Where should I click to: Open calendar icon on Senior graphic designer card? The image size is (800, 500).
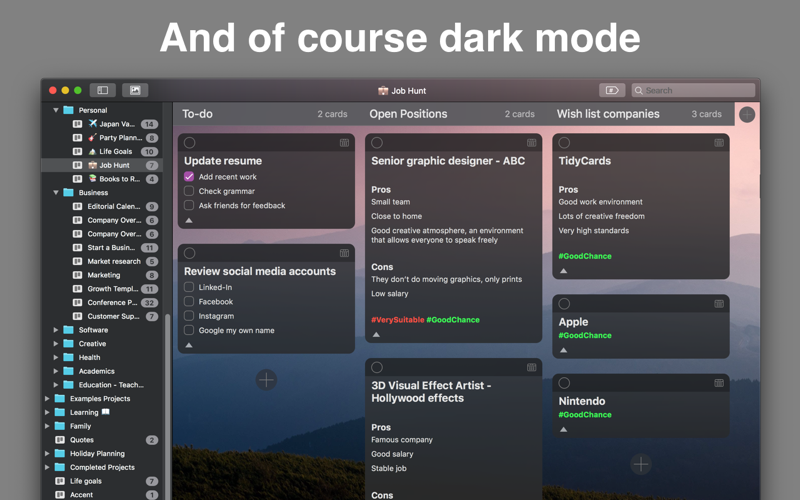pos(532,143)
